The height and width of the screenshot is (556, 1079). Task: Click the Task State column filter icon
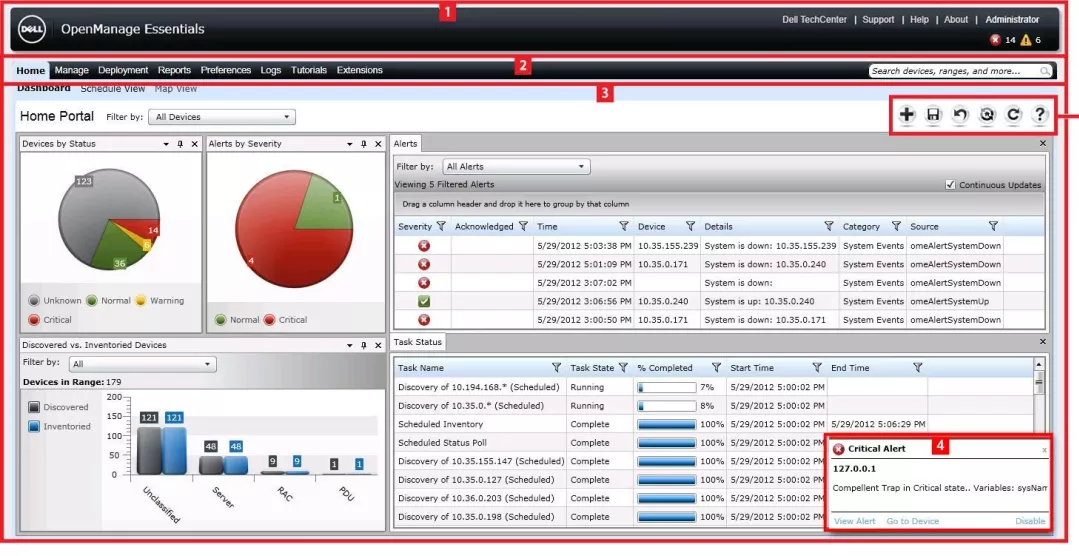coord(623,368)
